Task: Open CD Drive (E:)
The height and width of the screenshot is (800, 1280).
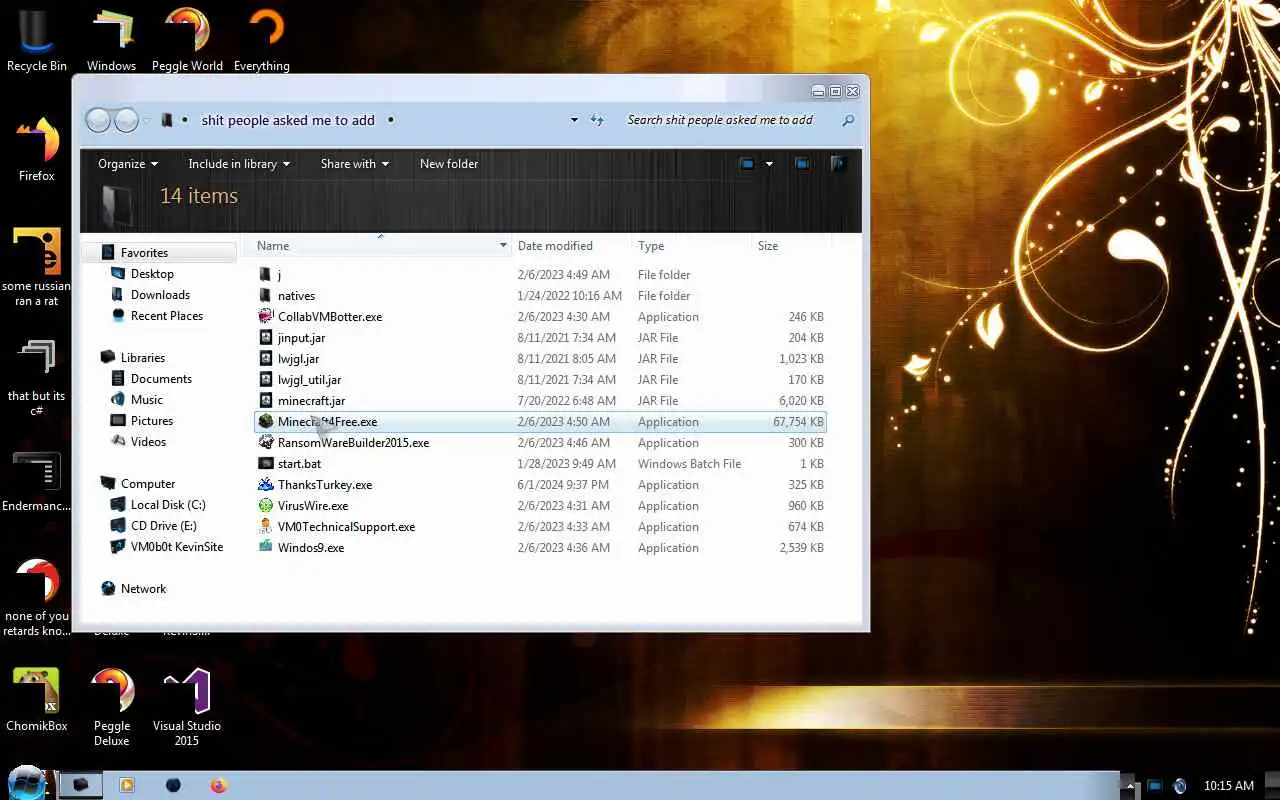Action: click(x=164, y=526)
